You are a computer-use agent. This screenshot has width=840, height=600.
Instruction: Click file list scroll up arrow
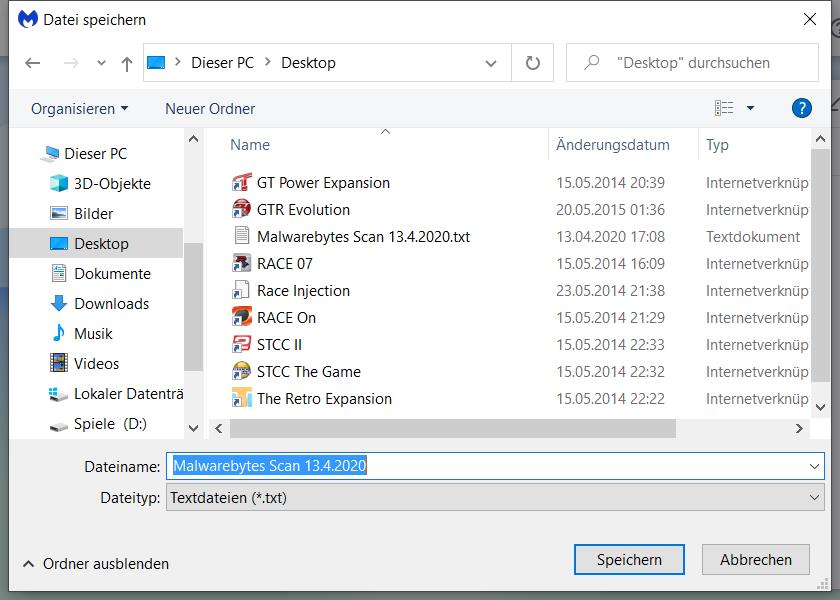[820, 139]
